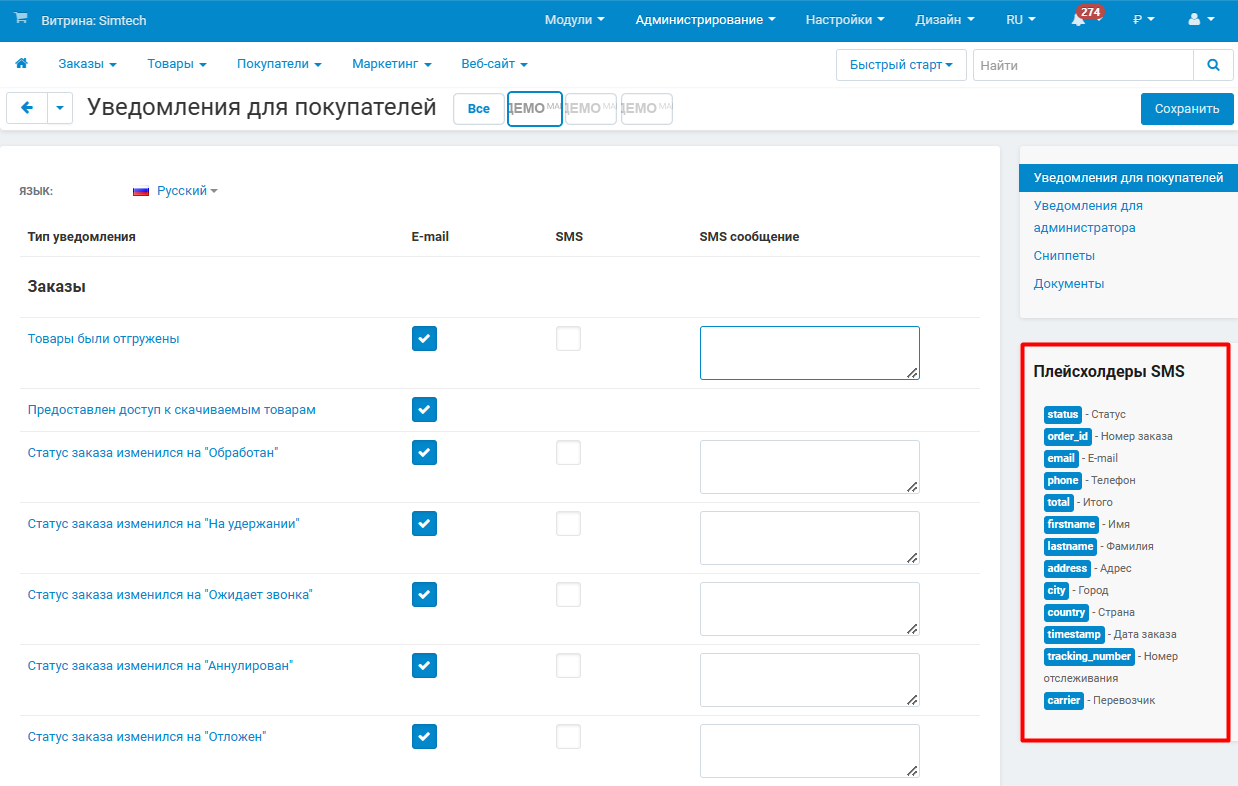Click the order_id placeholder tag
The width and height of the screenshot is (1238, 786).
pyautogui.click(x=1068, y=437)
